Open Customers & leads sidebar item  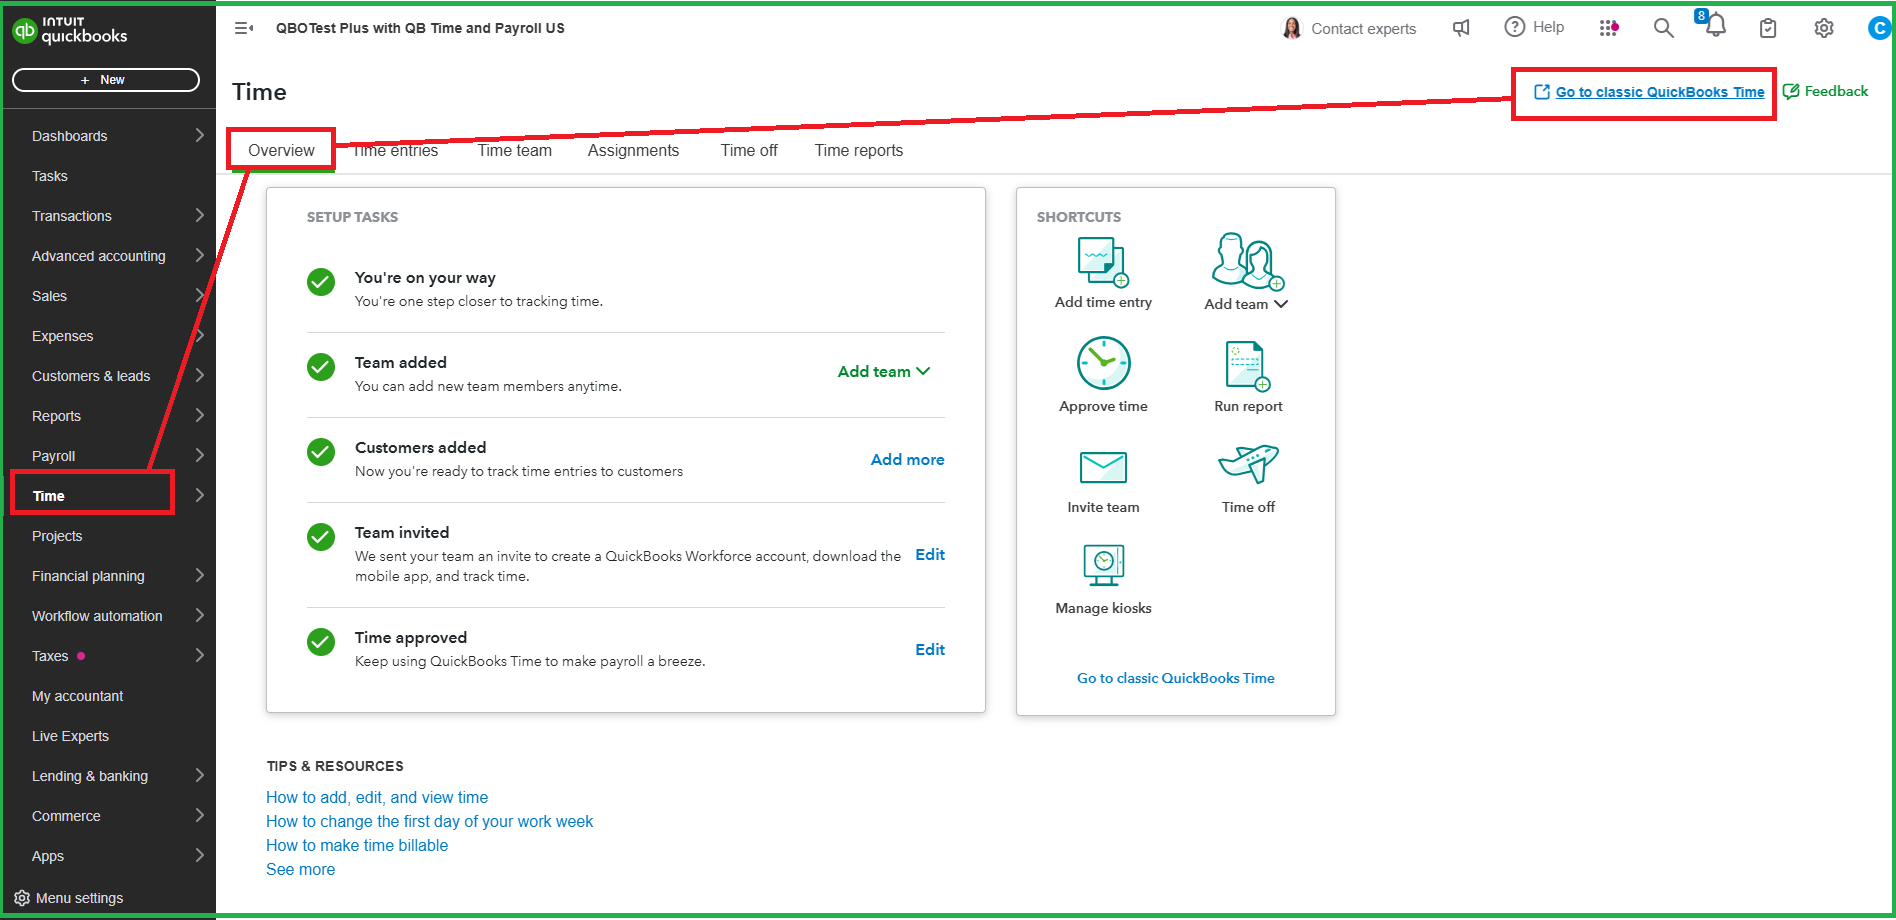coord(91,376)
